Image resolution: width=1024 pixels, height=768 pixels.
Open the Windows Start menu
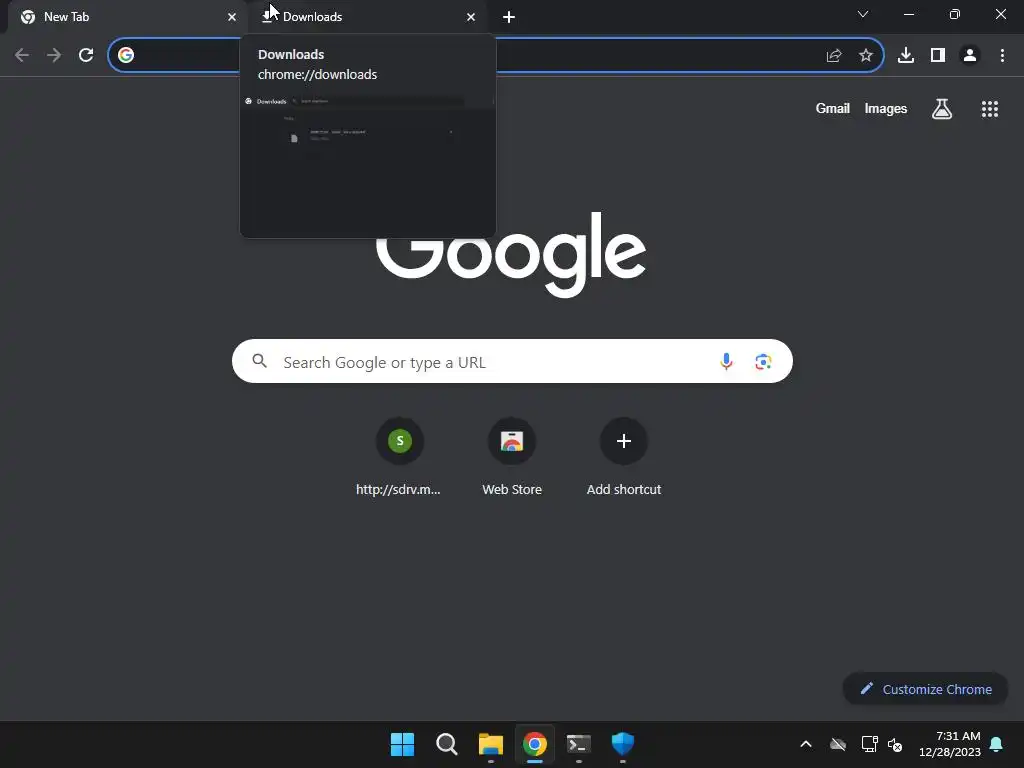coord(402,744)
